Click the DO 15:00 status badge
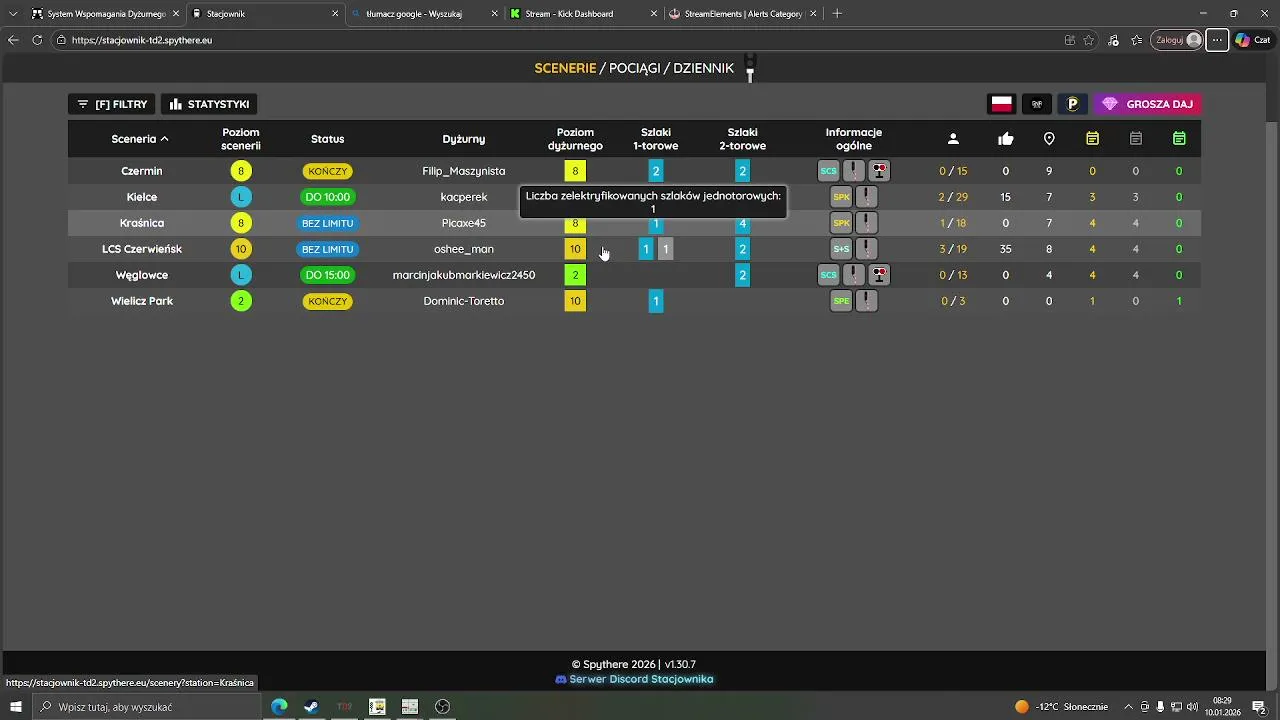Image resolution: width=1280 pixels, height=720 pixels. (x=327, y=275)
